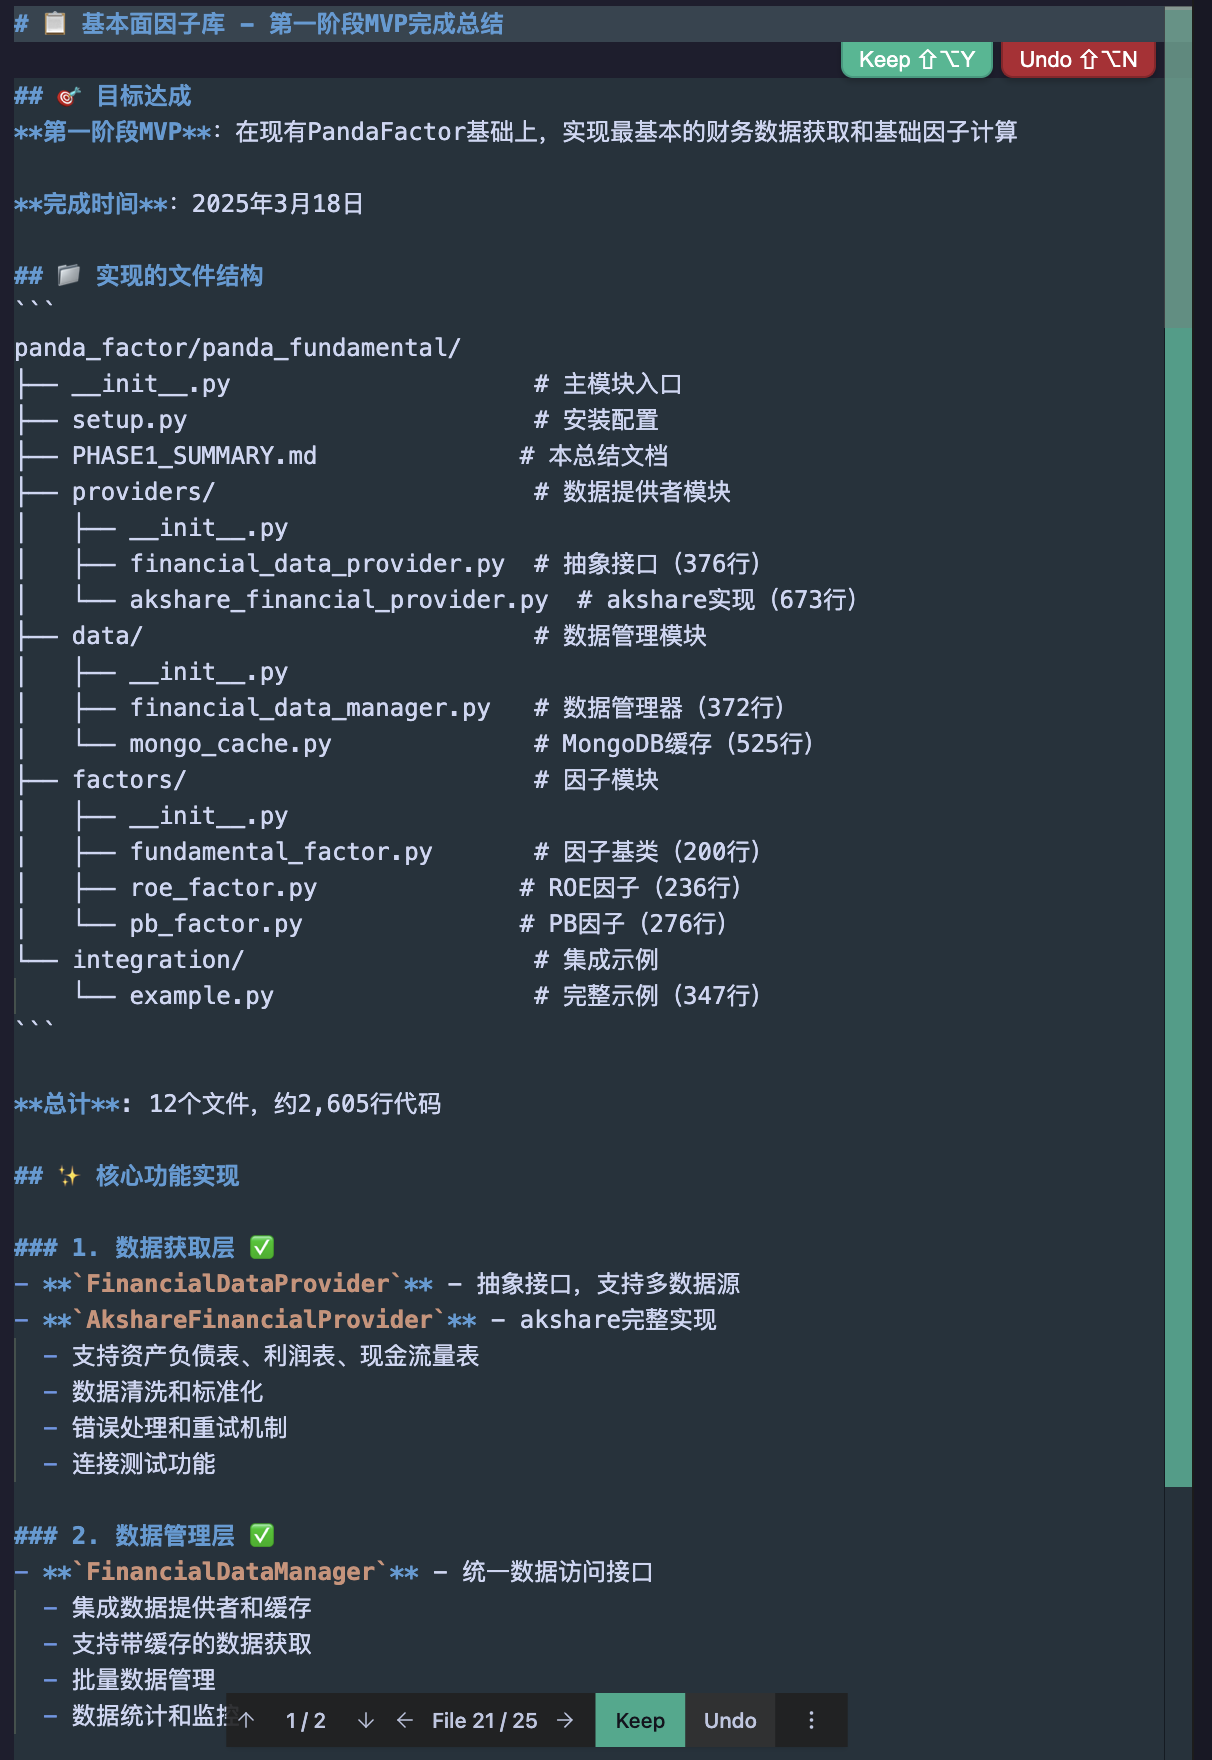Click the Keep ⇧⌥Y button at top
This screenshot has width=1212, height=1760.
917,60
